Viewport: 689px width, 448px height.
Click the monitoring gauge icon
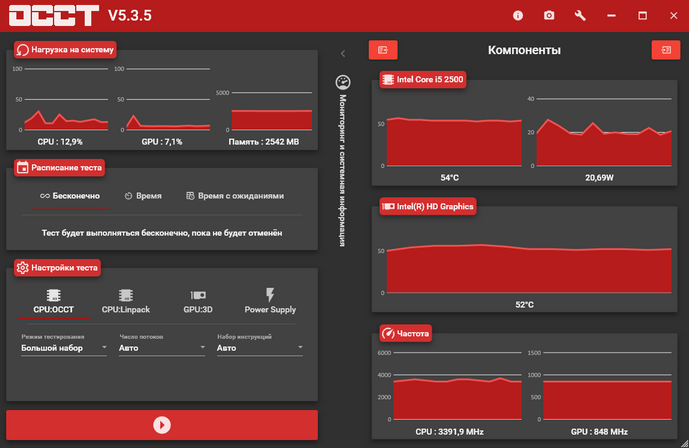343,82
